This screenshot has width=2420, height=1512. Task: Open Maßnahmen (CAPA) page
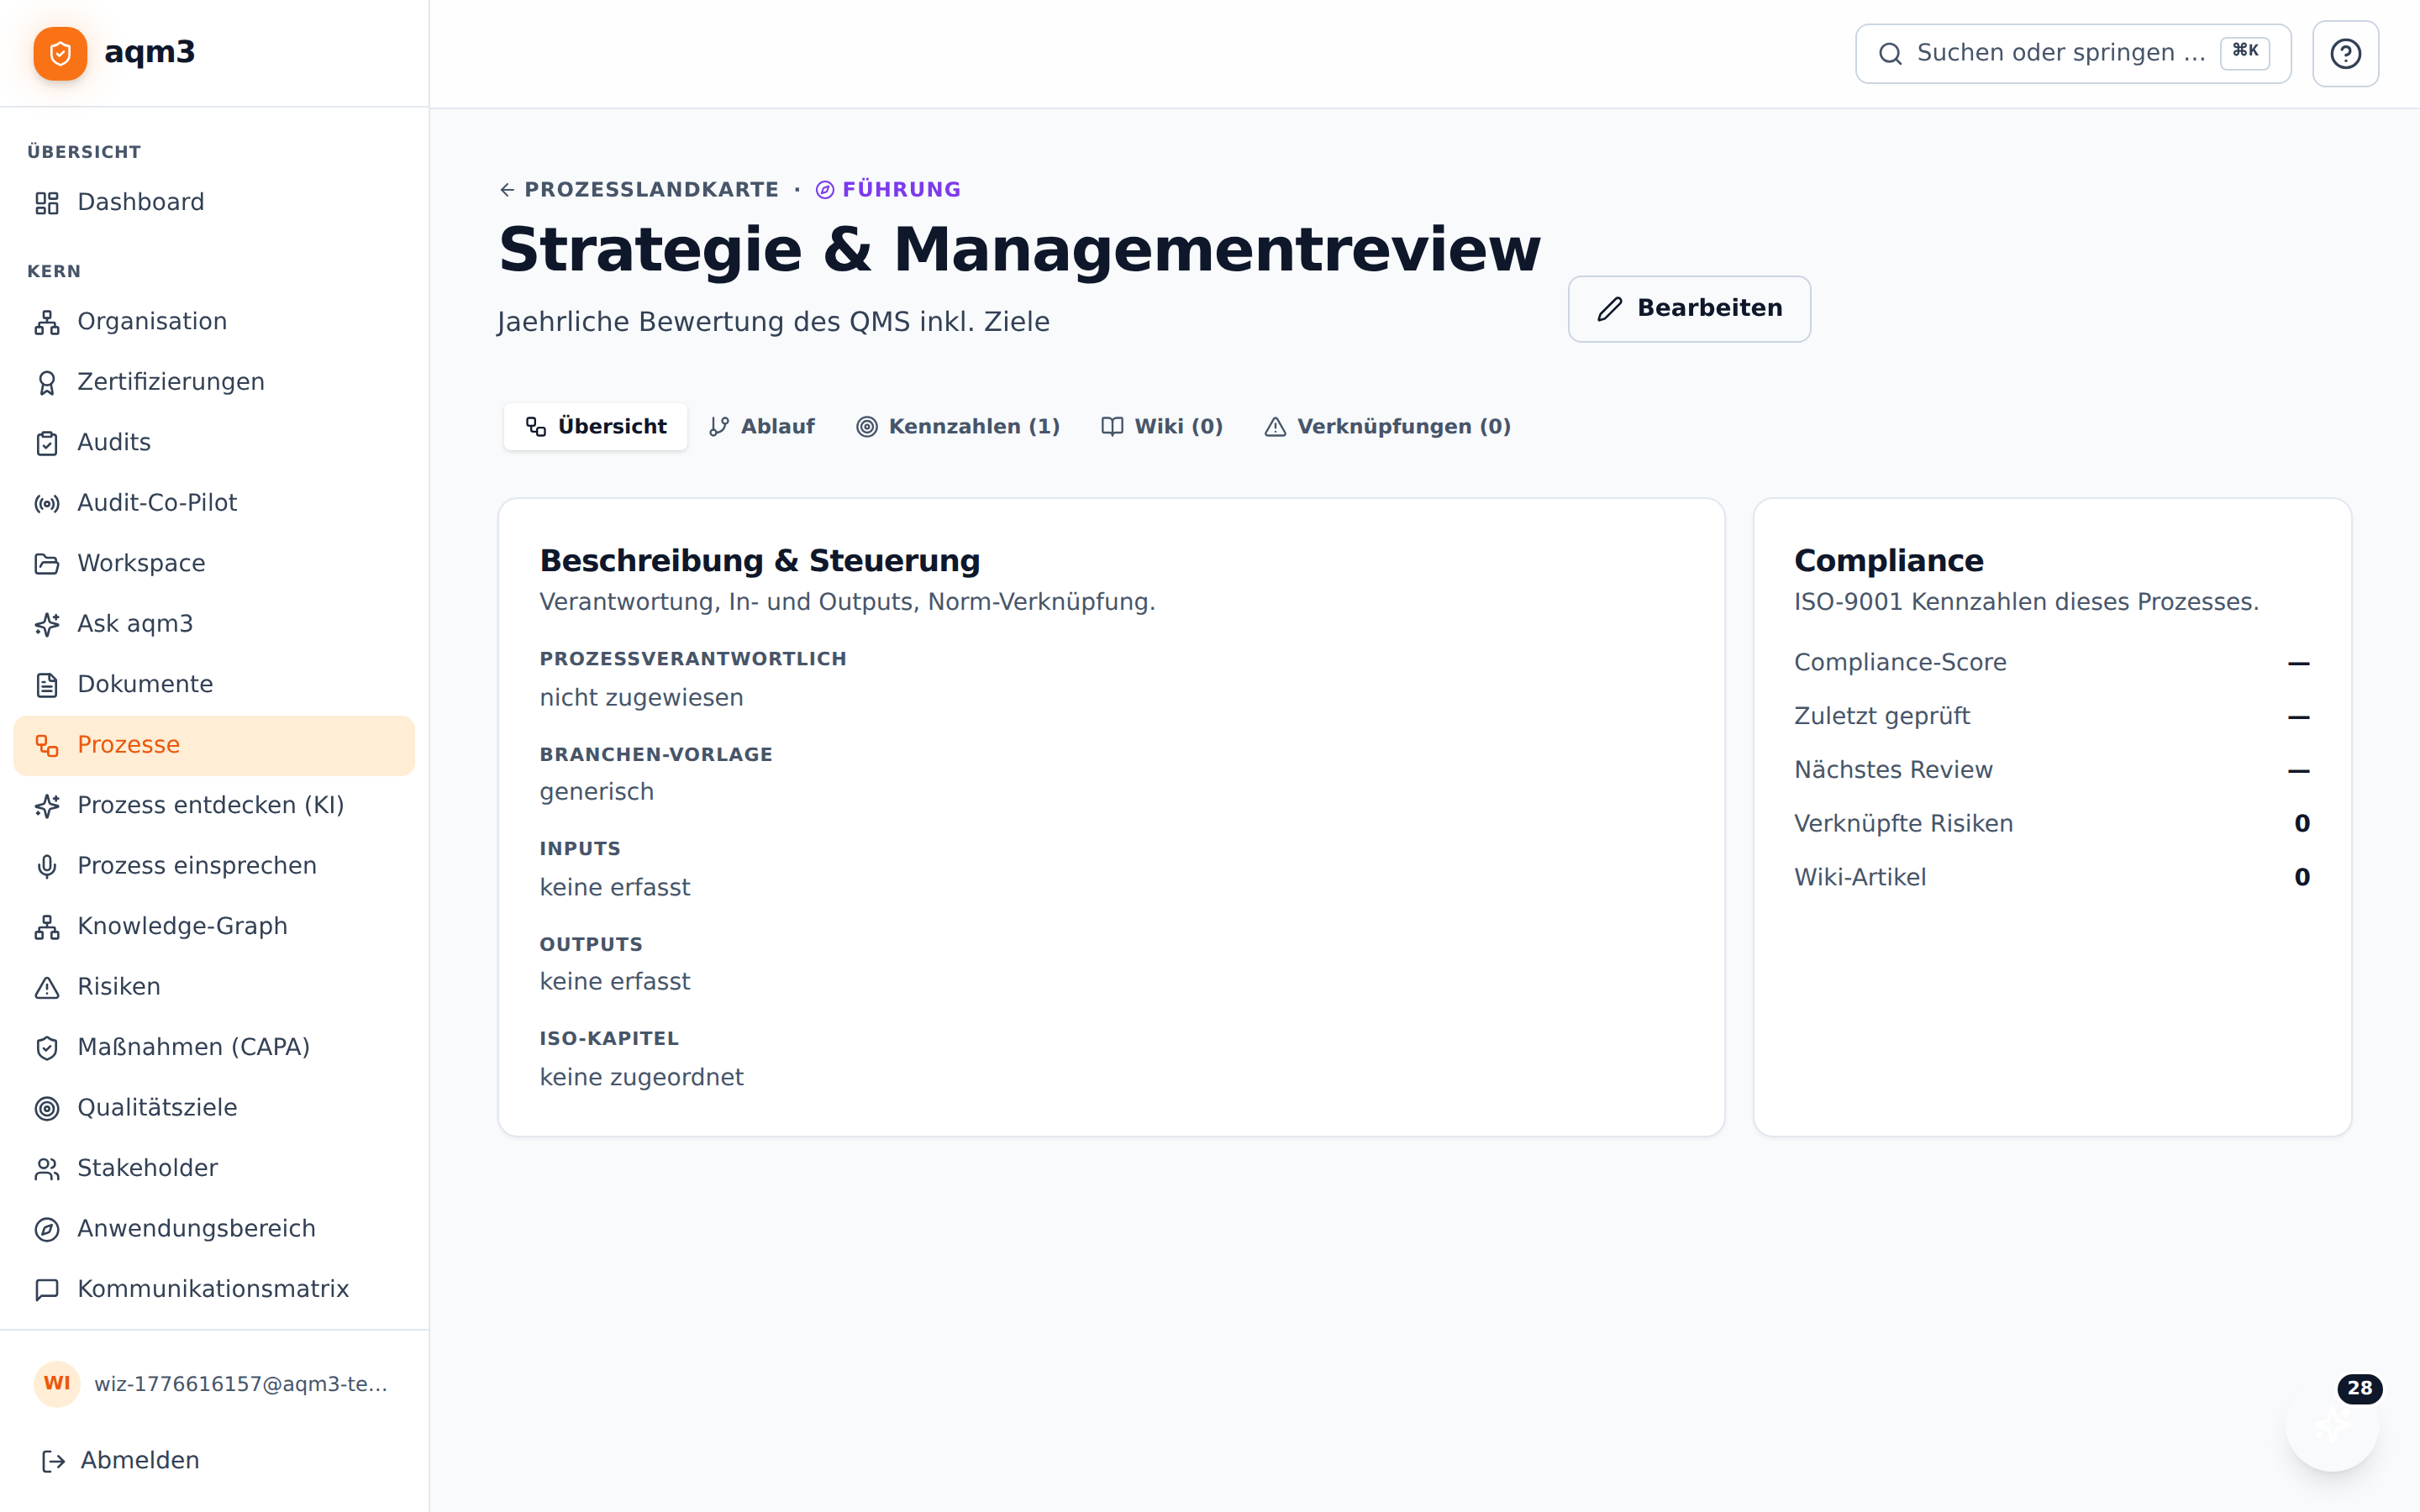click(x=214, y=1048)
